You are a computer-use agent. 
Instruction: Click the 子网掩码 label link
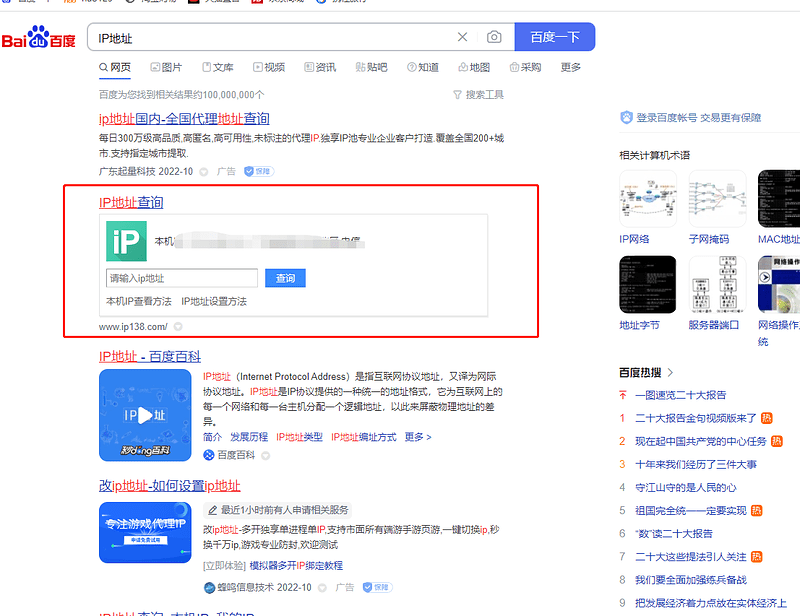(x=709, y=239)
